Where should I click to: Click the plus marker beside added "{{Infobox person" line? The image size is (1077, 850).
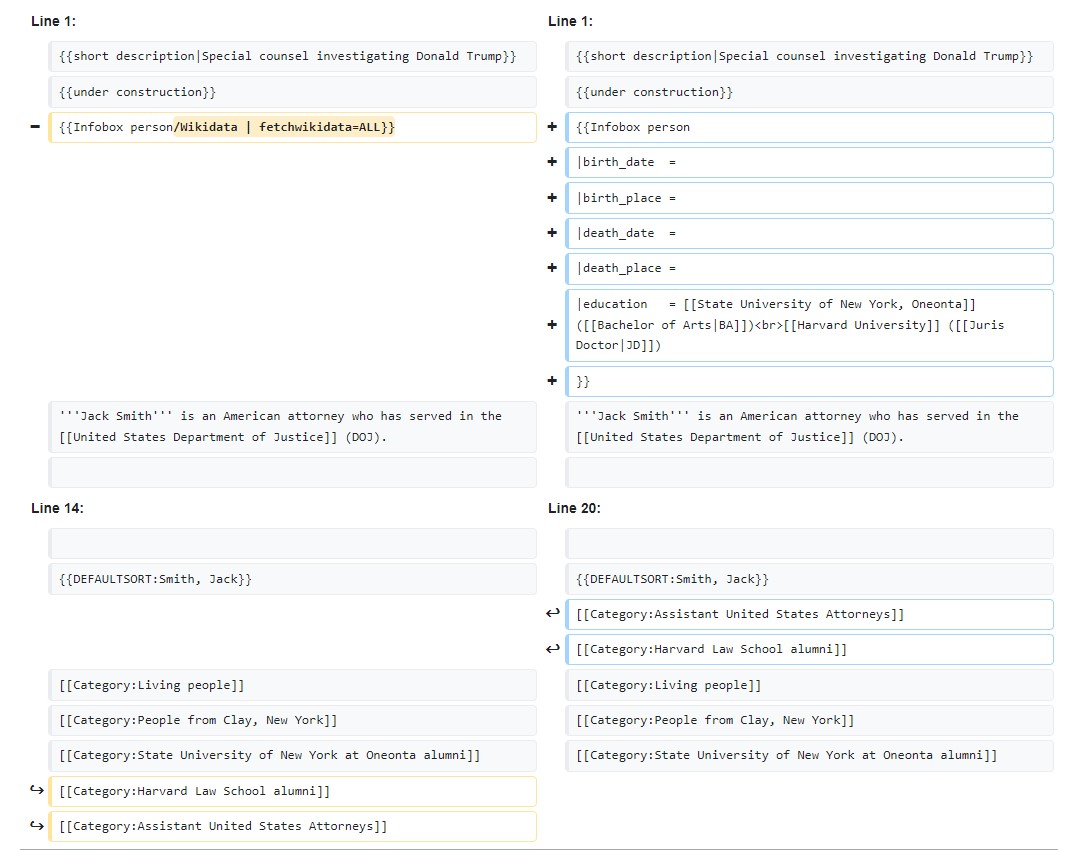[552, 127]
